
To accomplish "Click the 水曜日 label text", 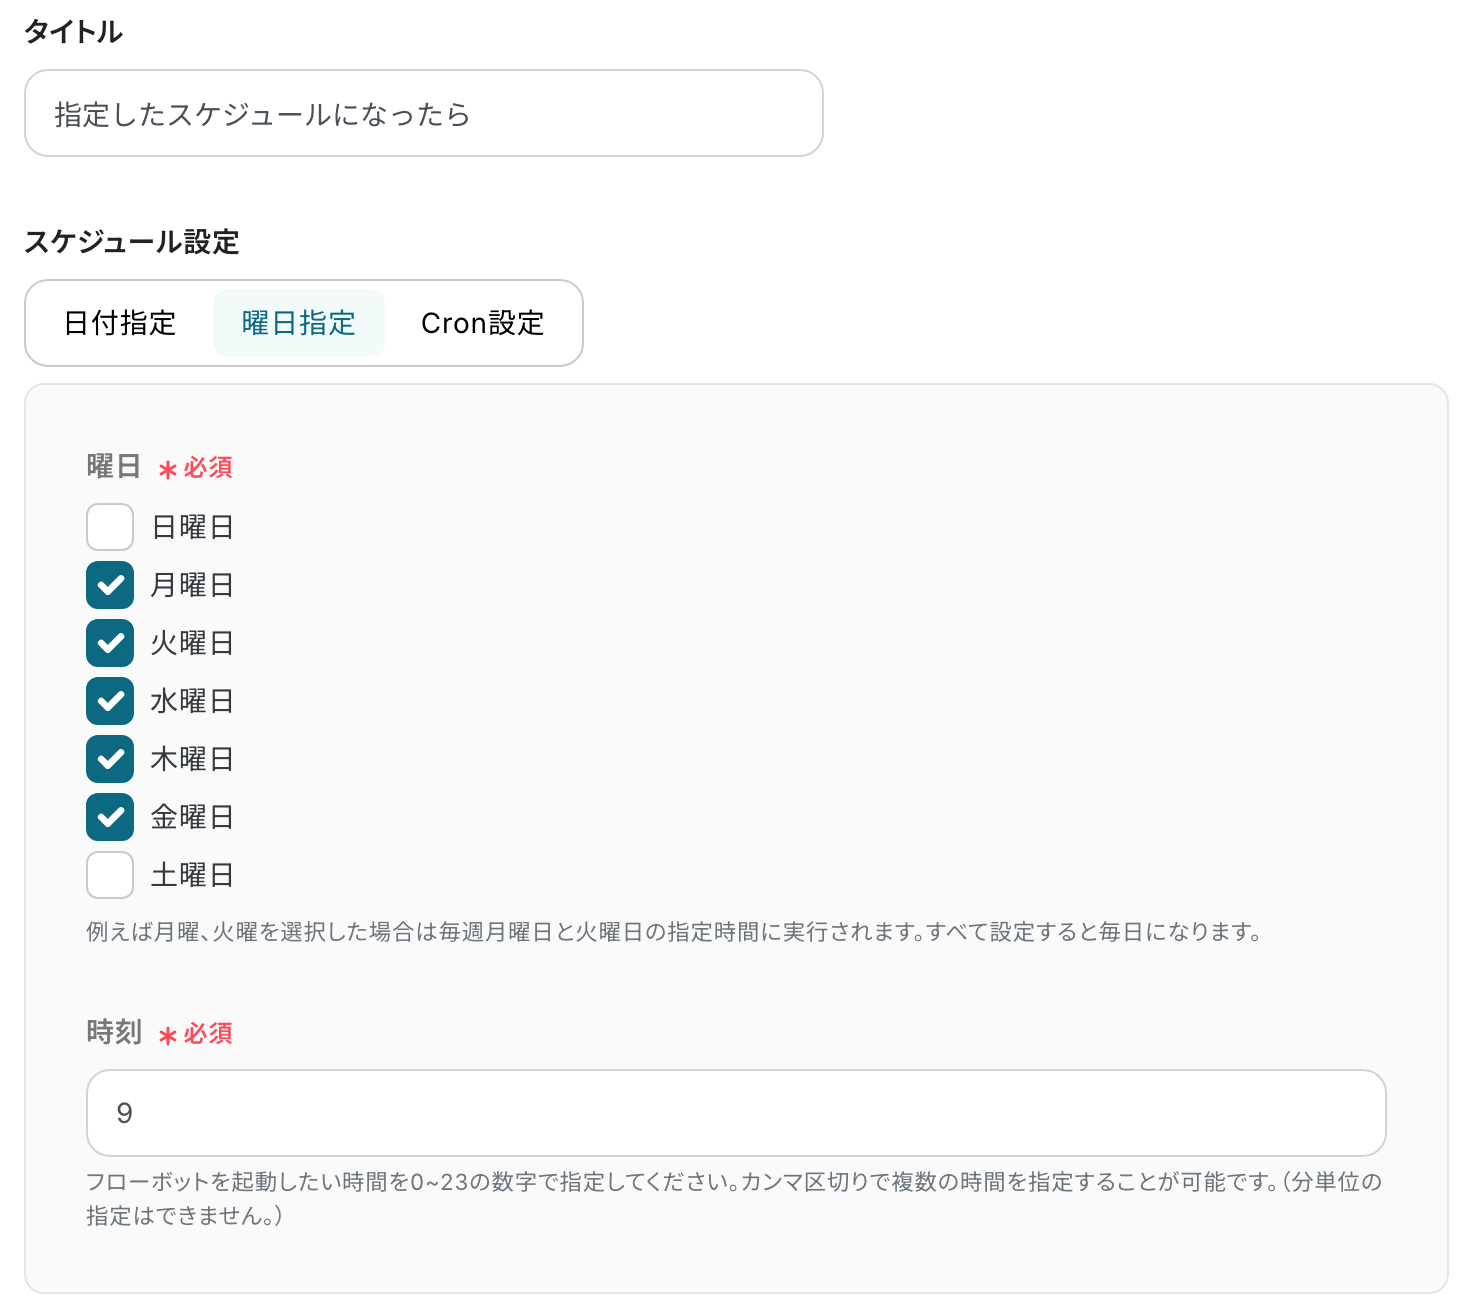I will click(192, 701).
